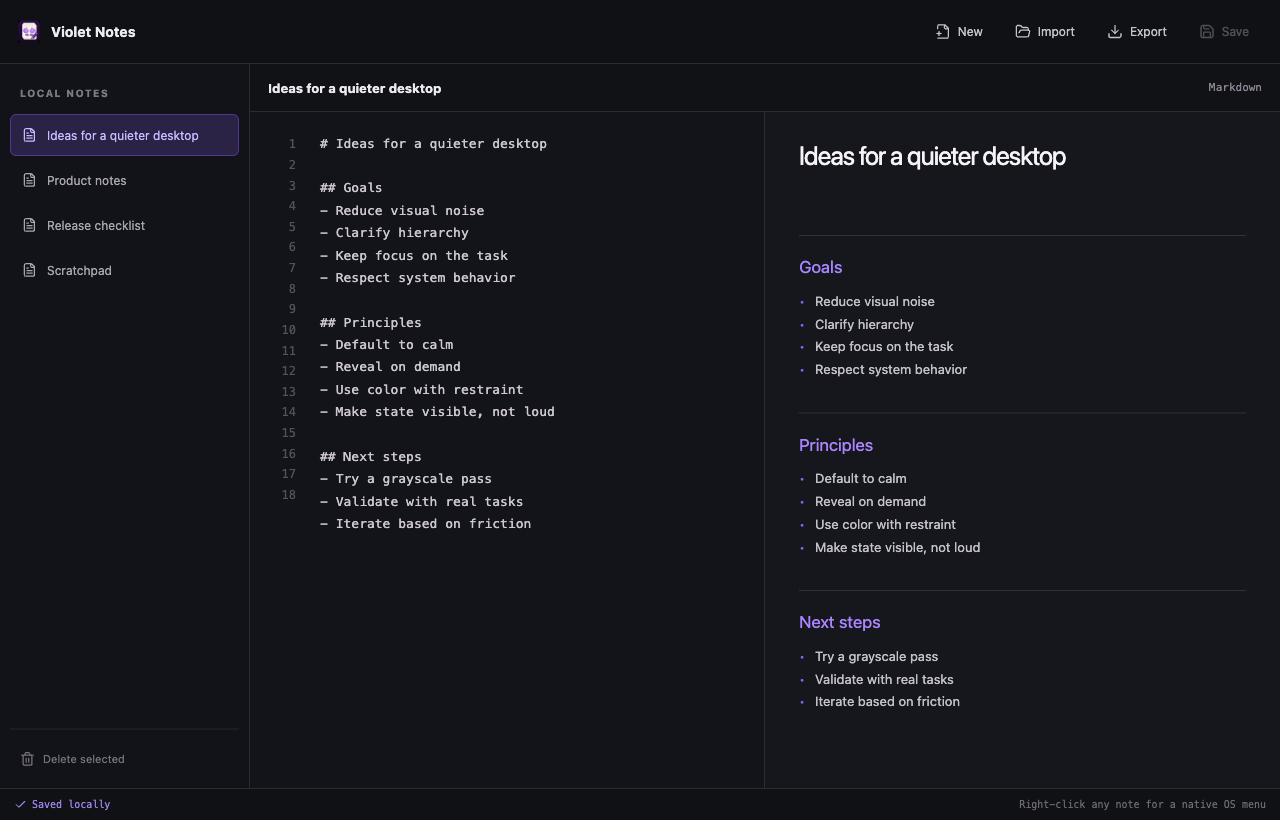Click the Principles heading in the preview

click(836, 445)
